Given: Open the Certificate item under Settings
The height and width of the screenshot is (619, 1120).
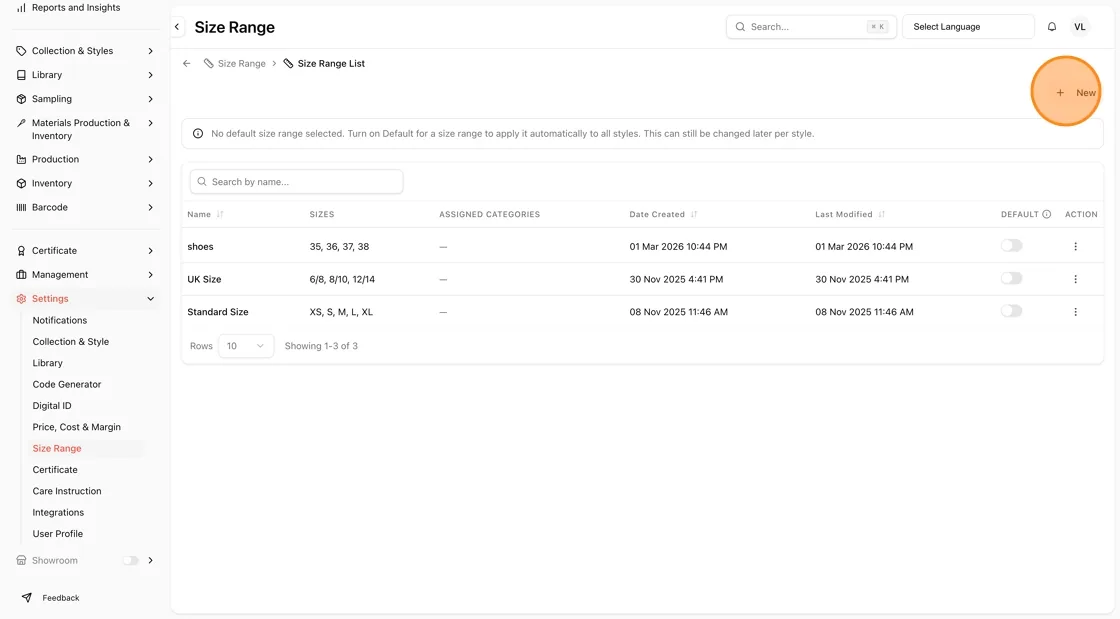Looking at the screenshot, I should pyautogui.click(x=55, y=470).
